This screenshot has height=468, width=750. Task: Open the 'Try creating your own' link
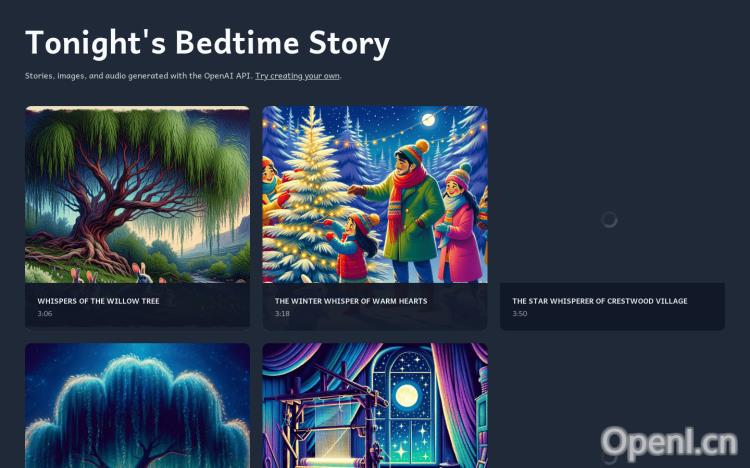(x=297, y=76)
